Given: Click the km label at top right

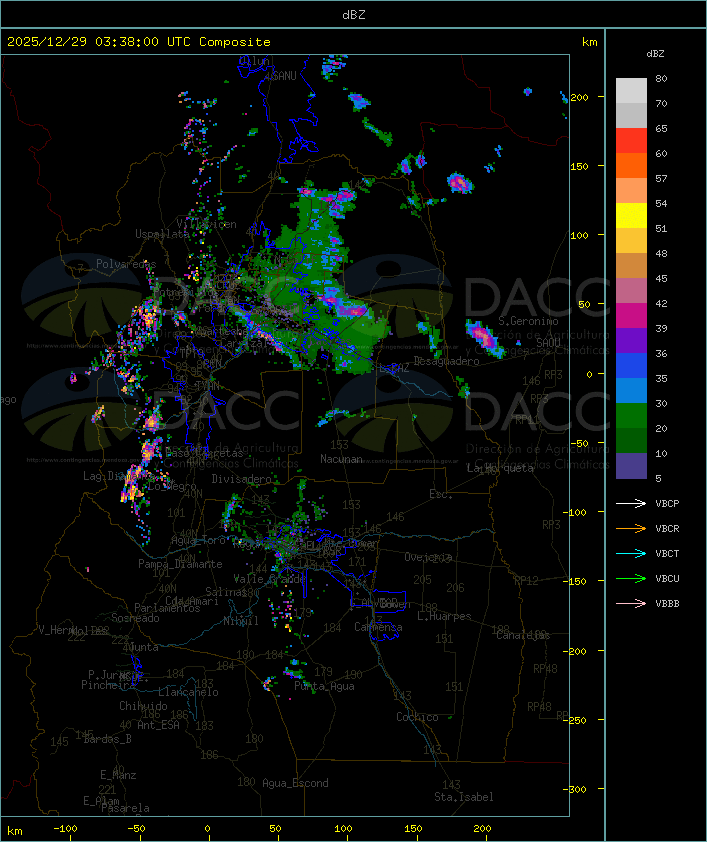Looking at the screenshot, I should [x=589, y=42].
